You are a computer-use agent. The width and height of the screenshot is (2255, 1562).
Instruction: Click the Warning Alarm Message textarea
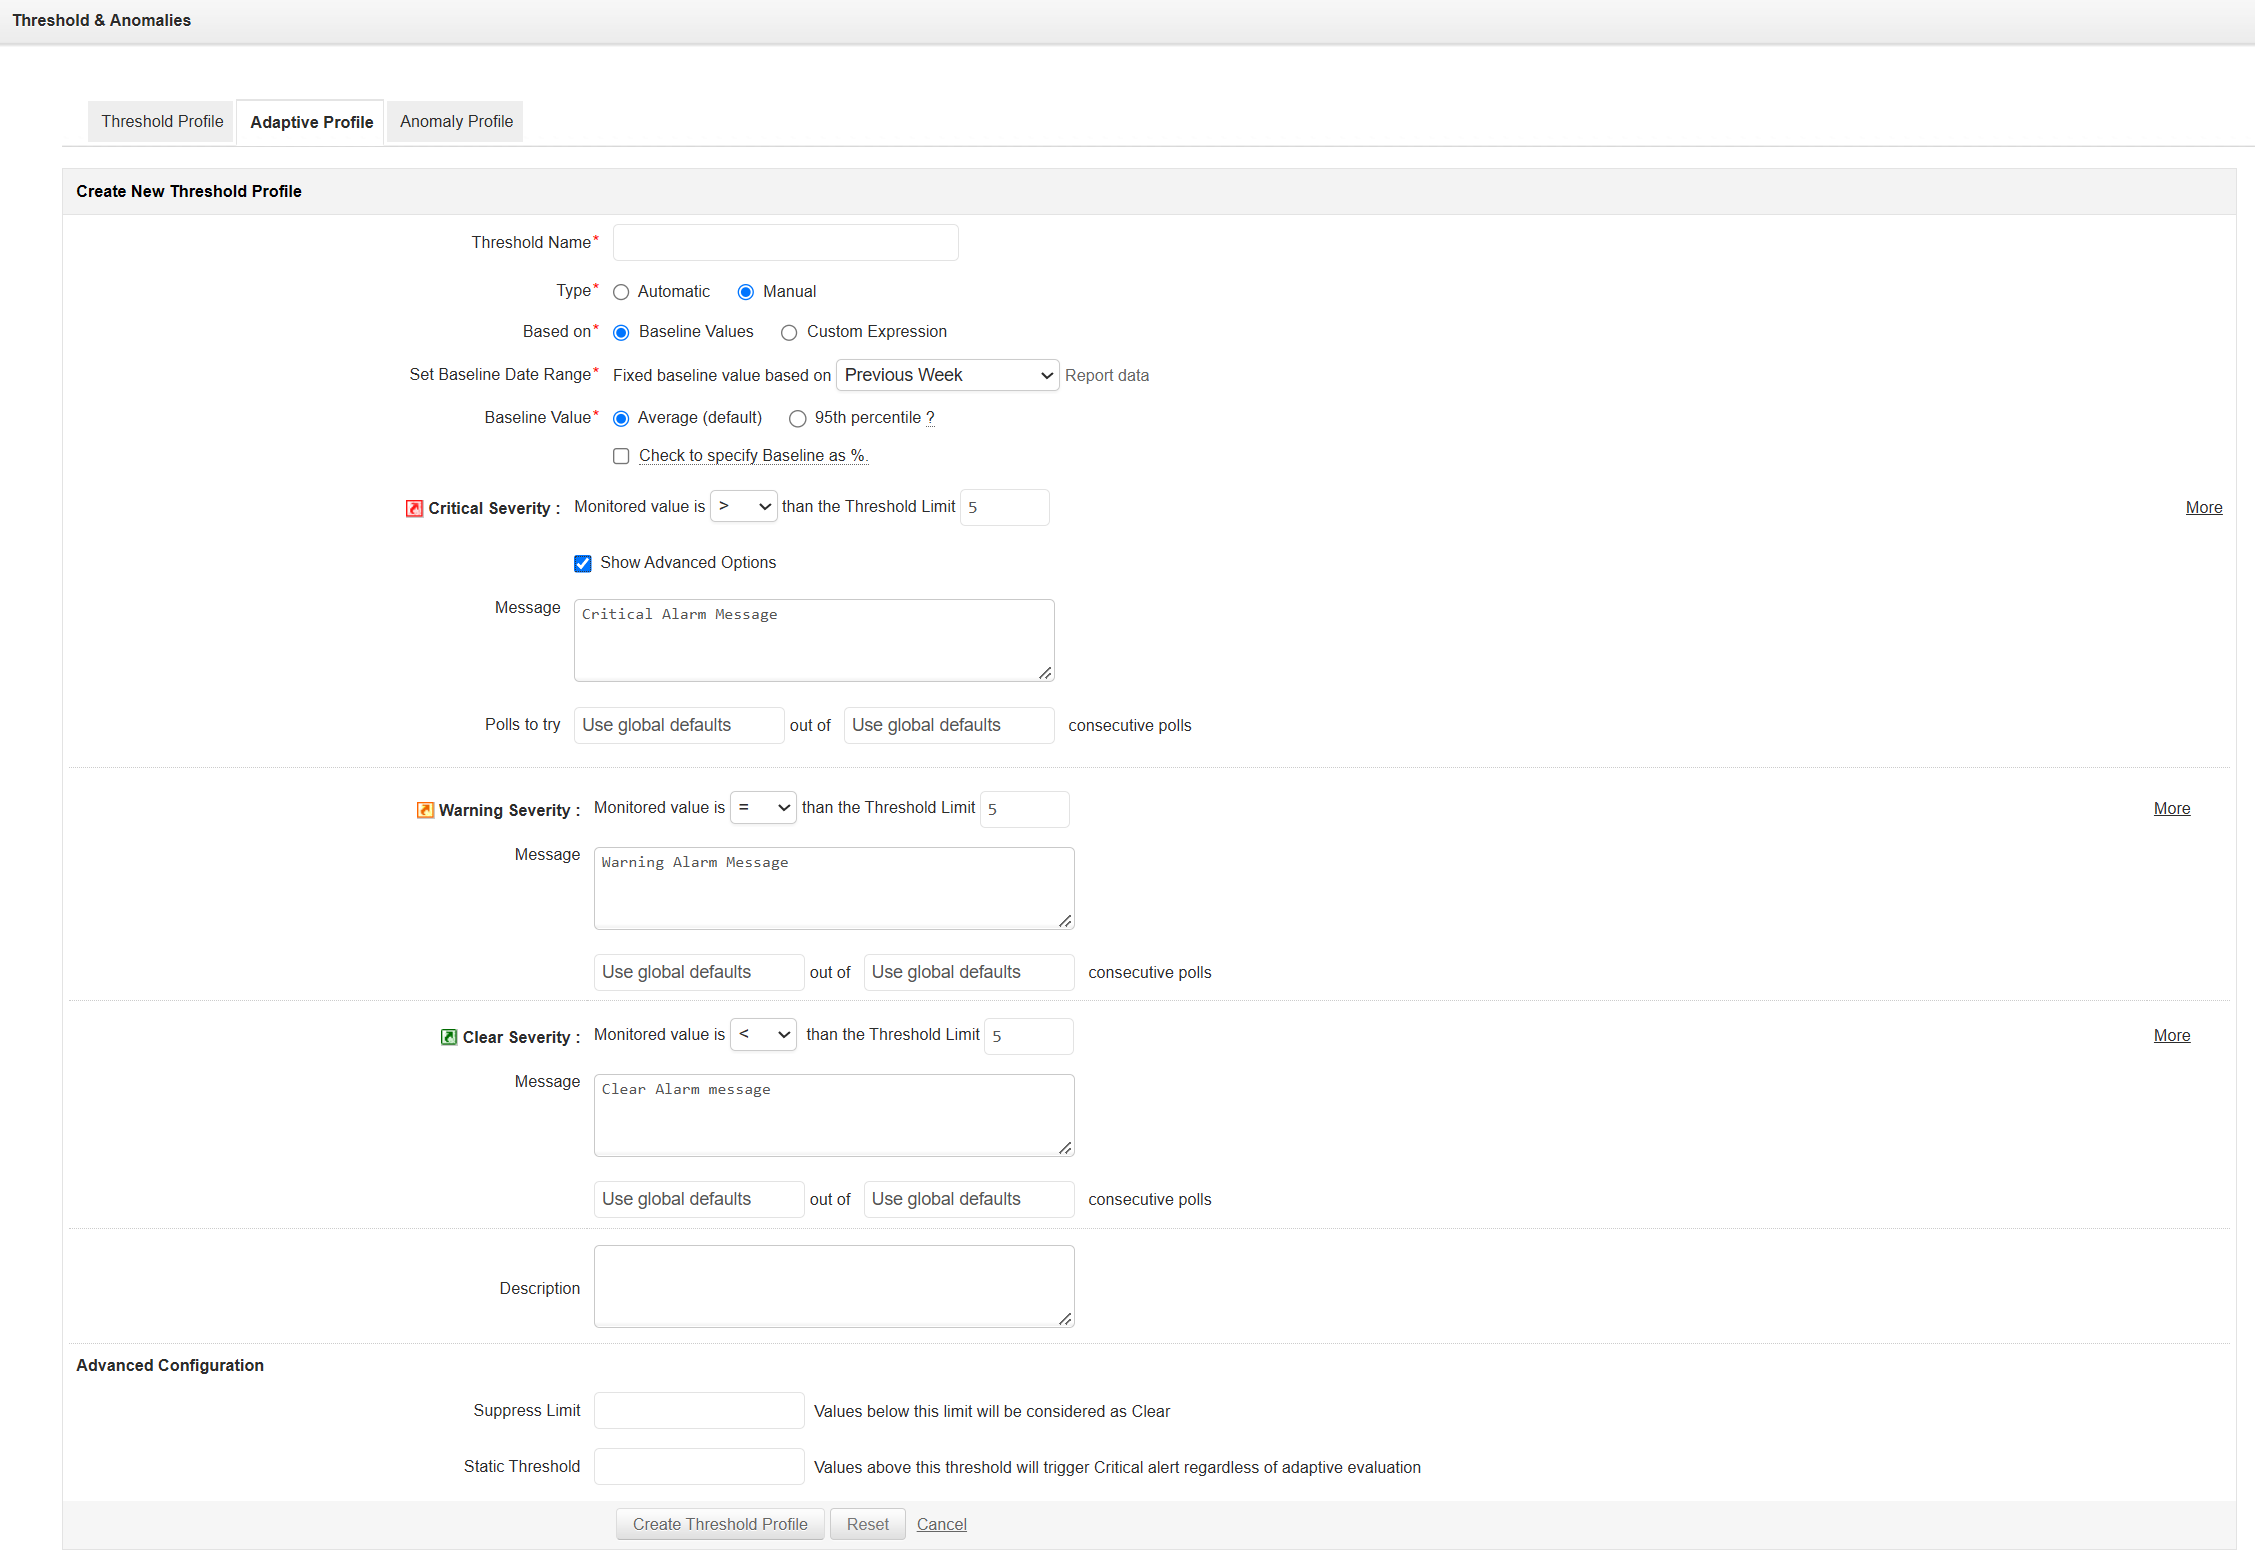point(834,888)
